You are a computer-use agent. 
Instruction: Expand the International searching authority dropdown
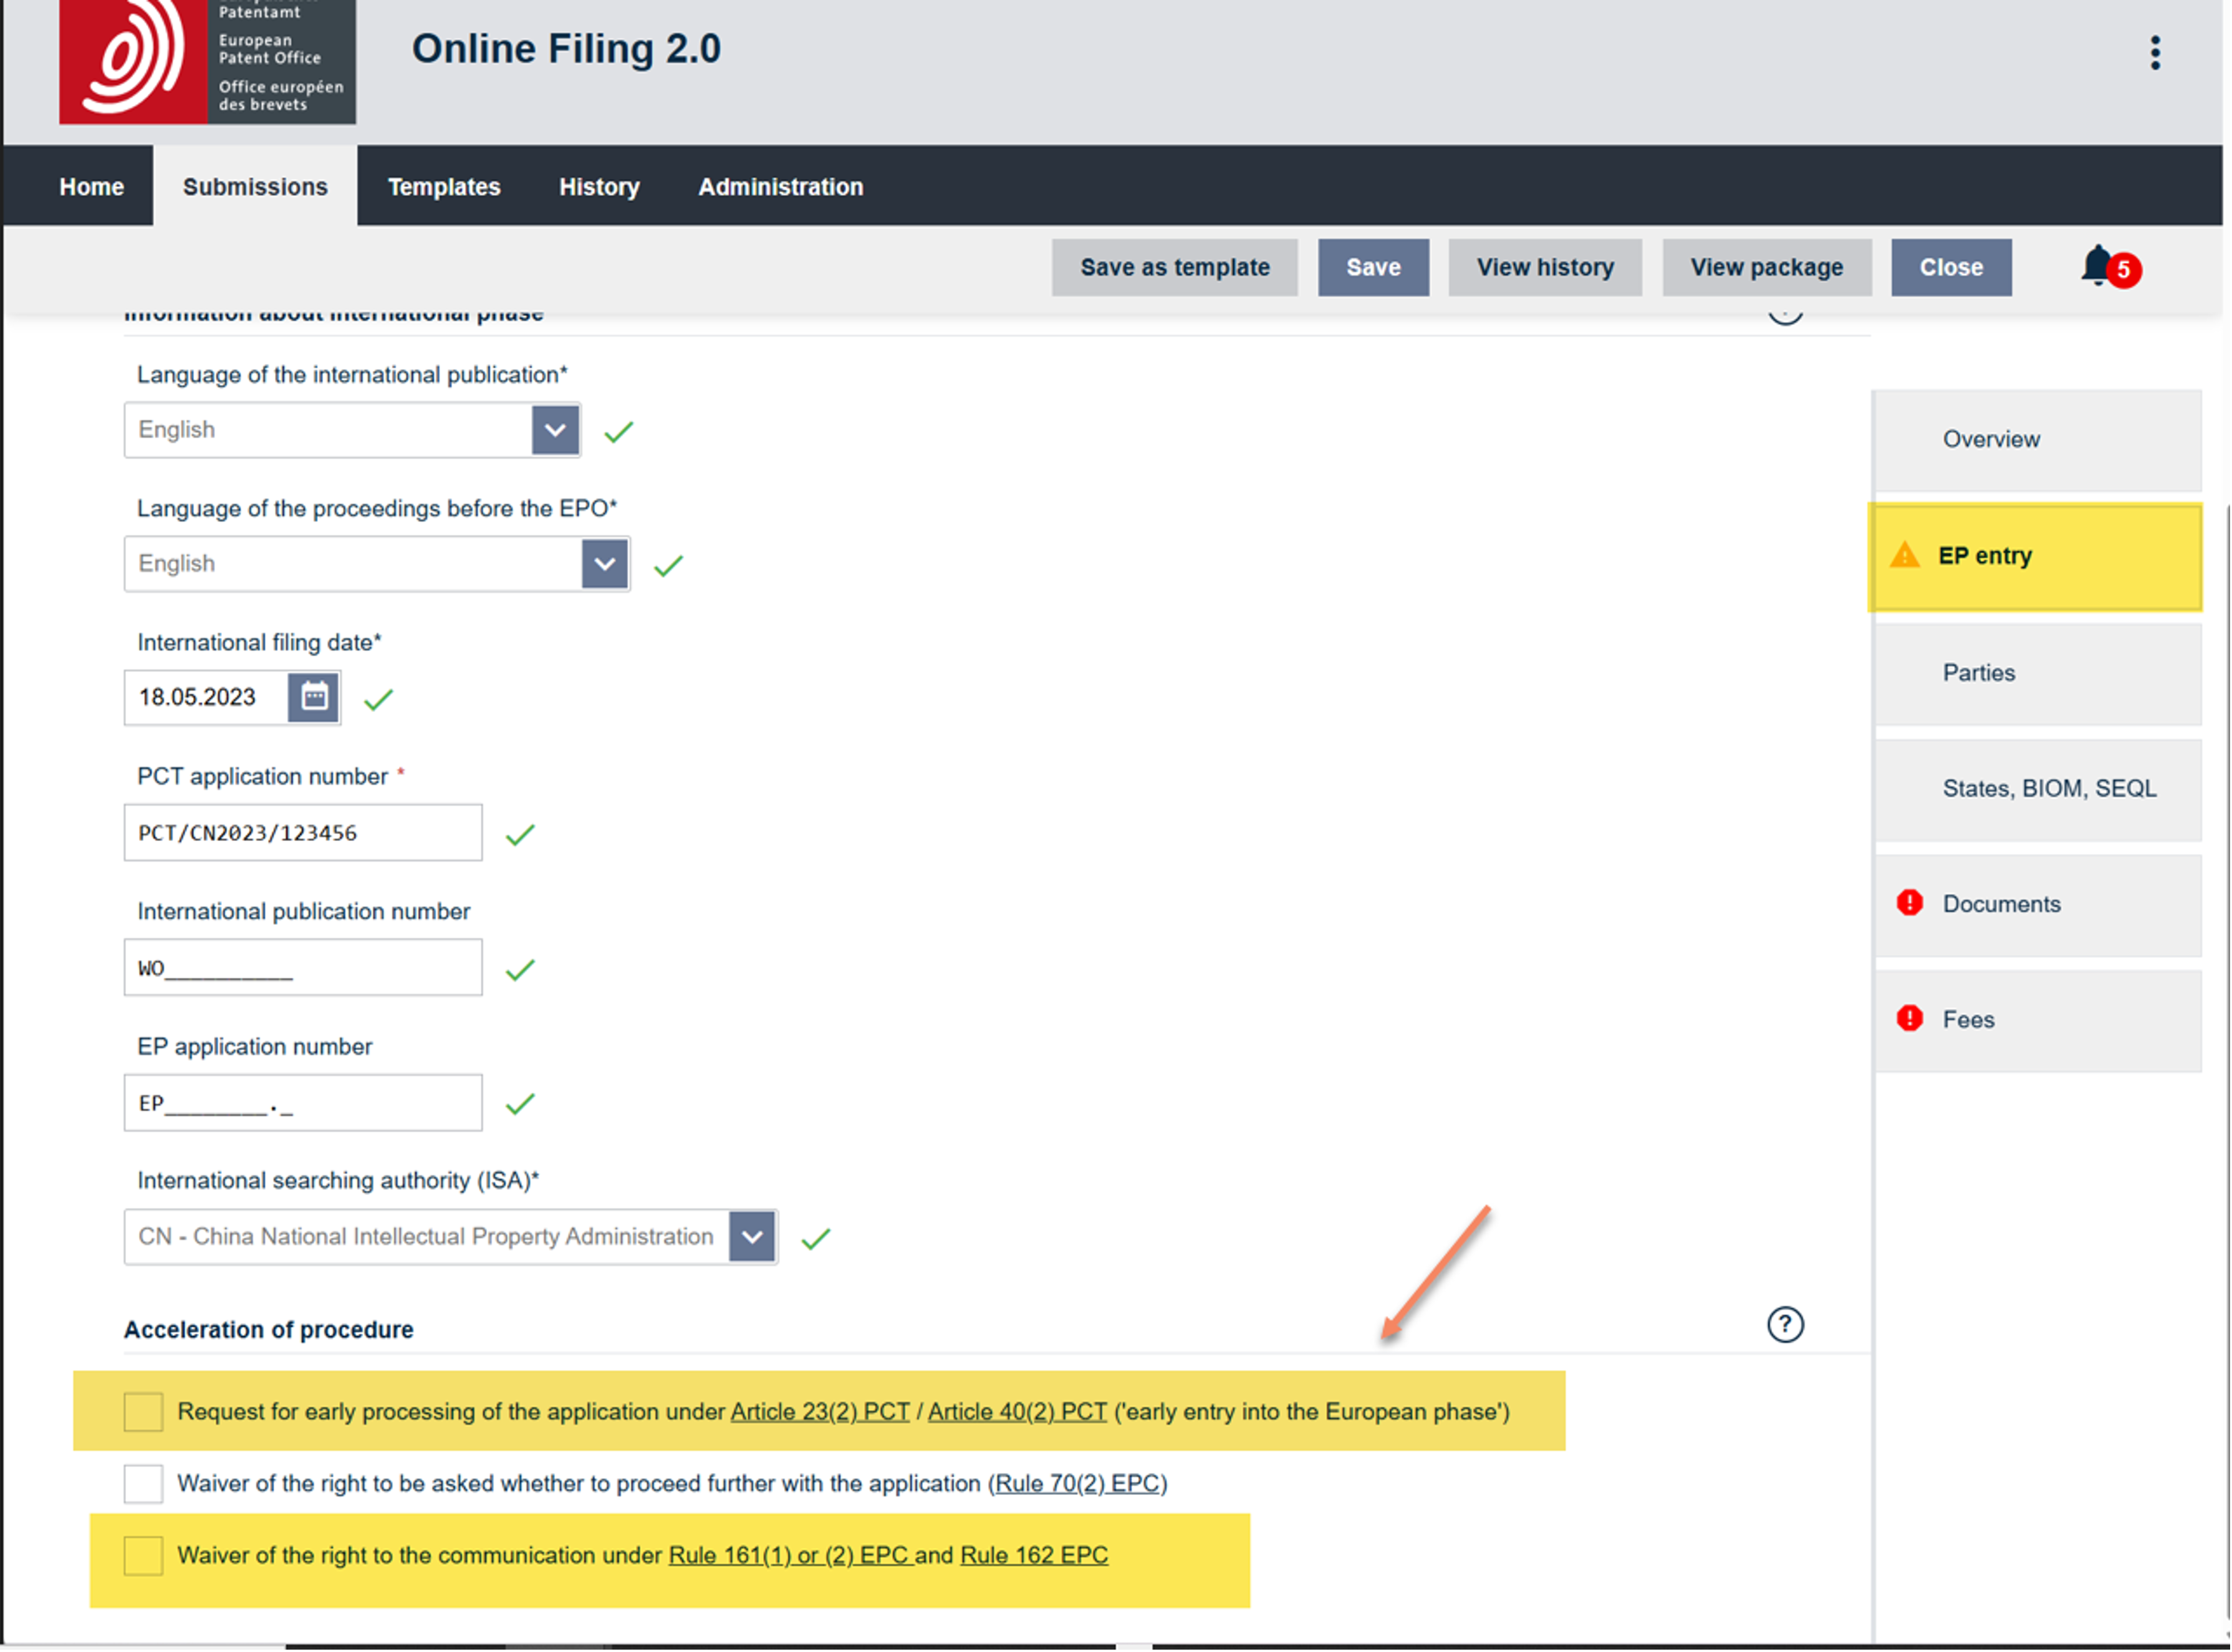coord(752,1237)
